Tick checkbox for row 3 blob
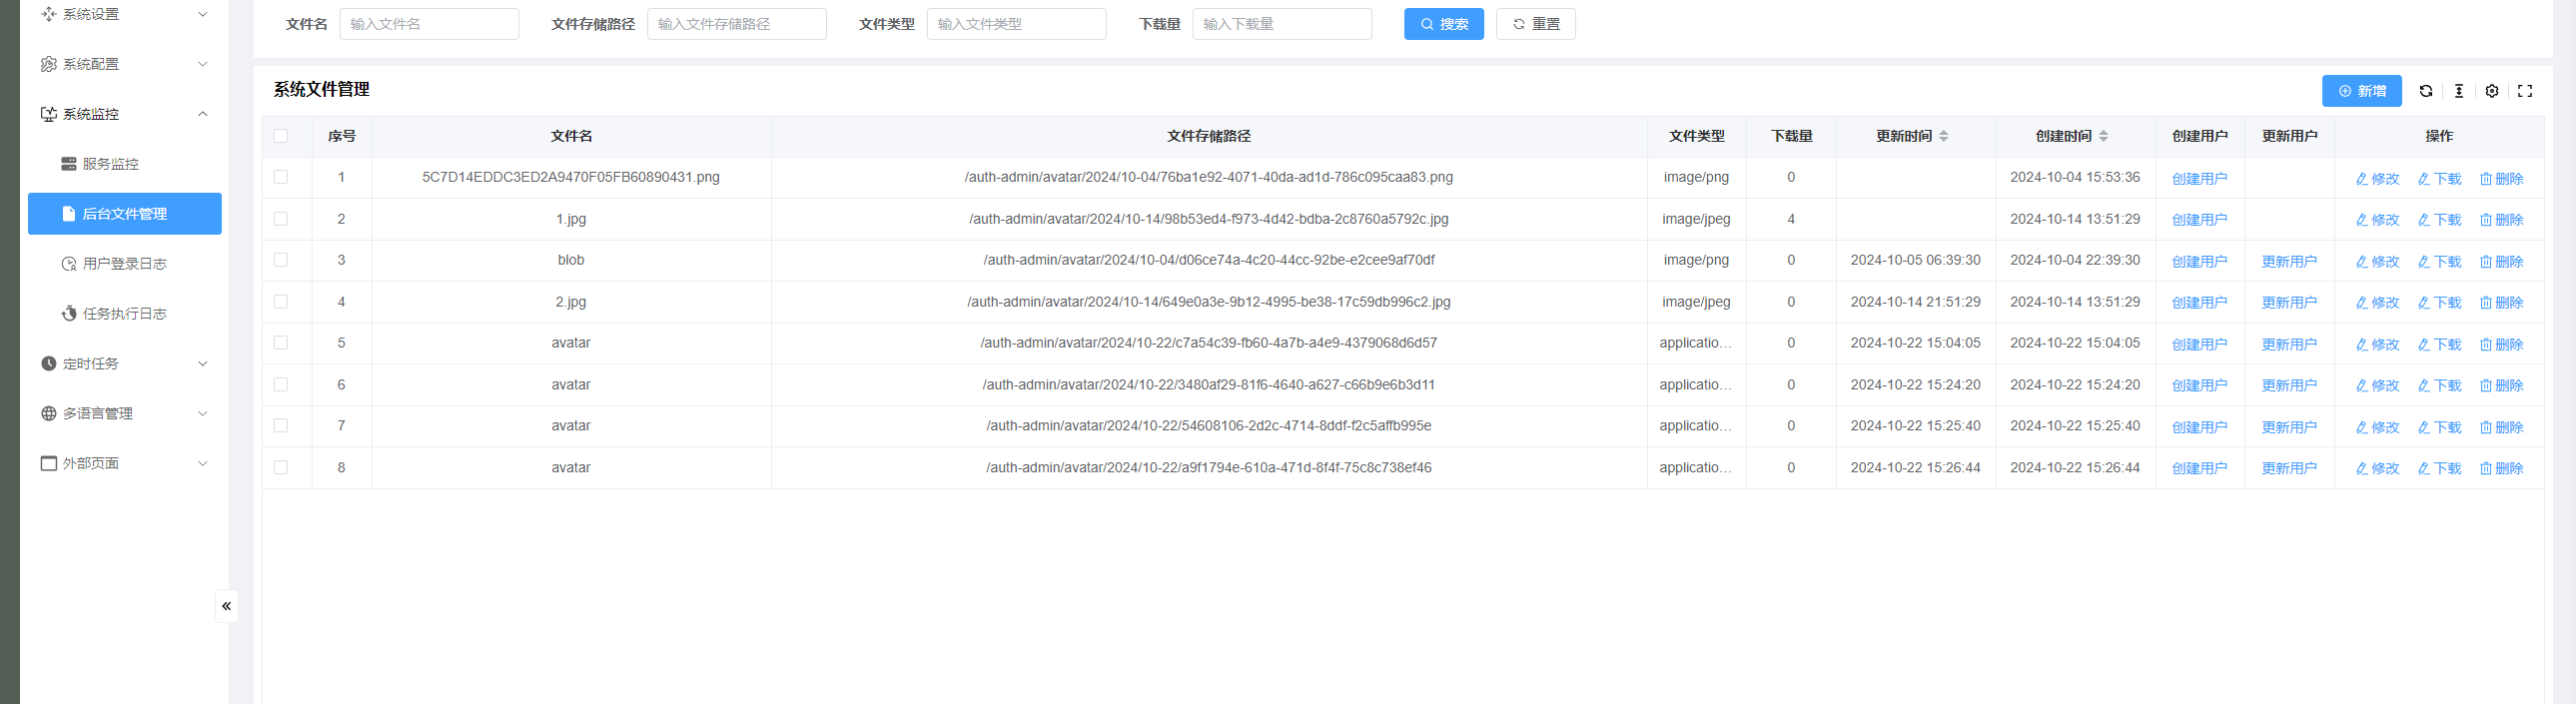 click(x=281, y=260)
